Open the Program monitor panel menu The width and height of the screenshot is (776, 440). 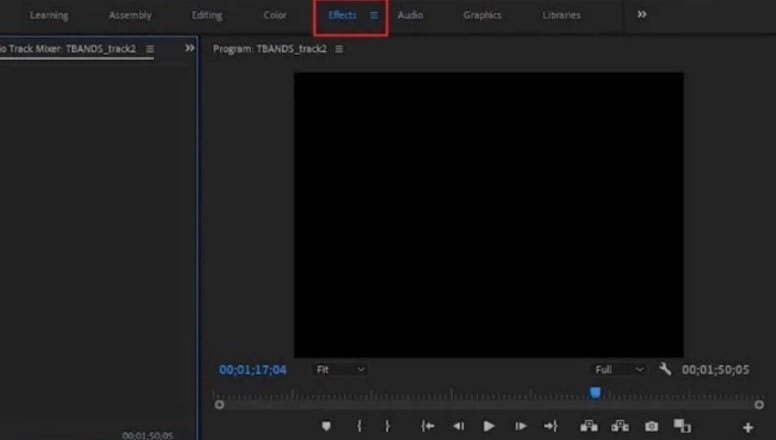pos(339,49)
